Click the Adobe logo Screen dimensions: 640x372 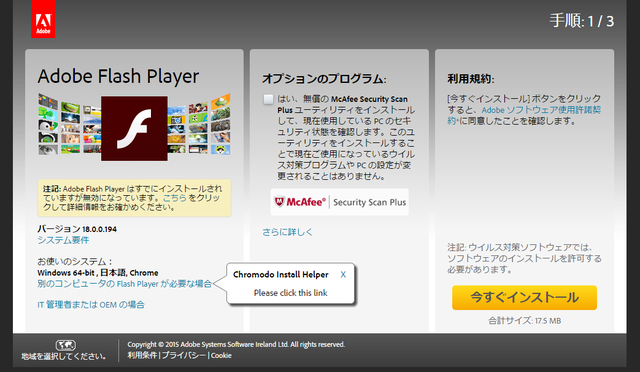(43, 19)
